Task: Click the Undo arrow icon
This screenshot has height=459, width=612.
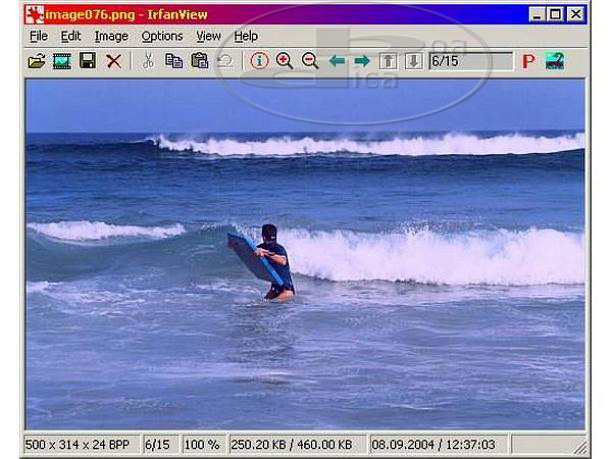Action: (225, 61)
